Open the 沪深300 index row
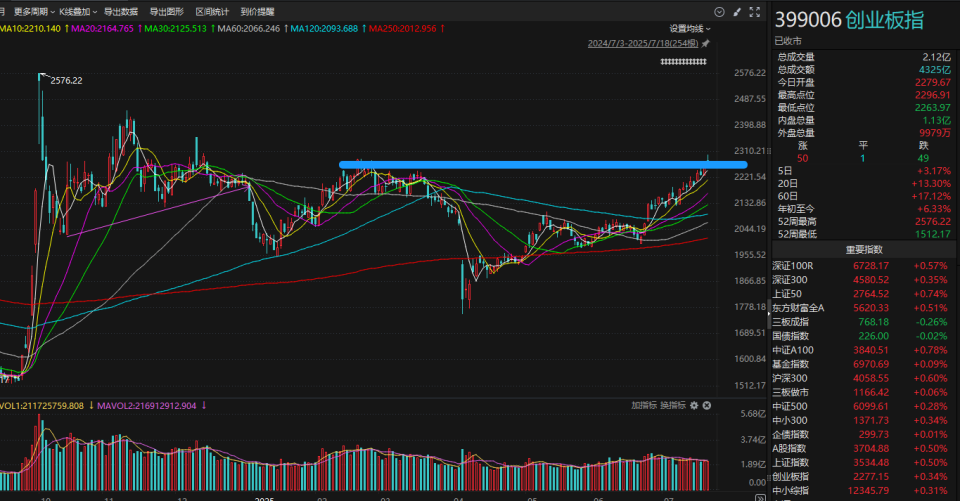The image size is (960, 501). tap(860, 379)
